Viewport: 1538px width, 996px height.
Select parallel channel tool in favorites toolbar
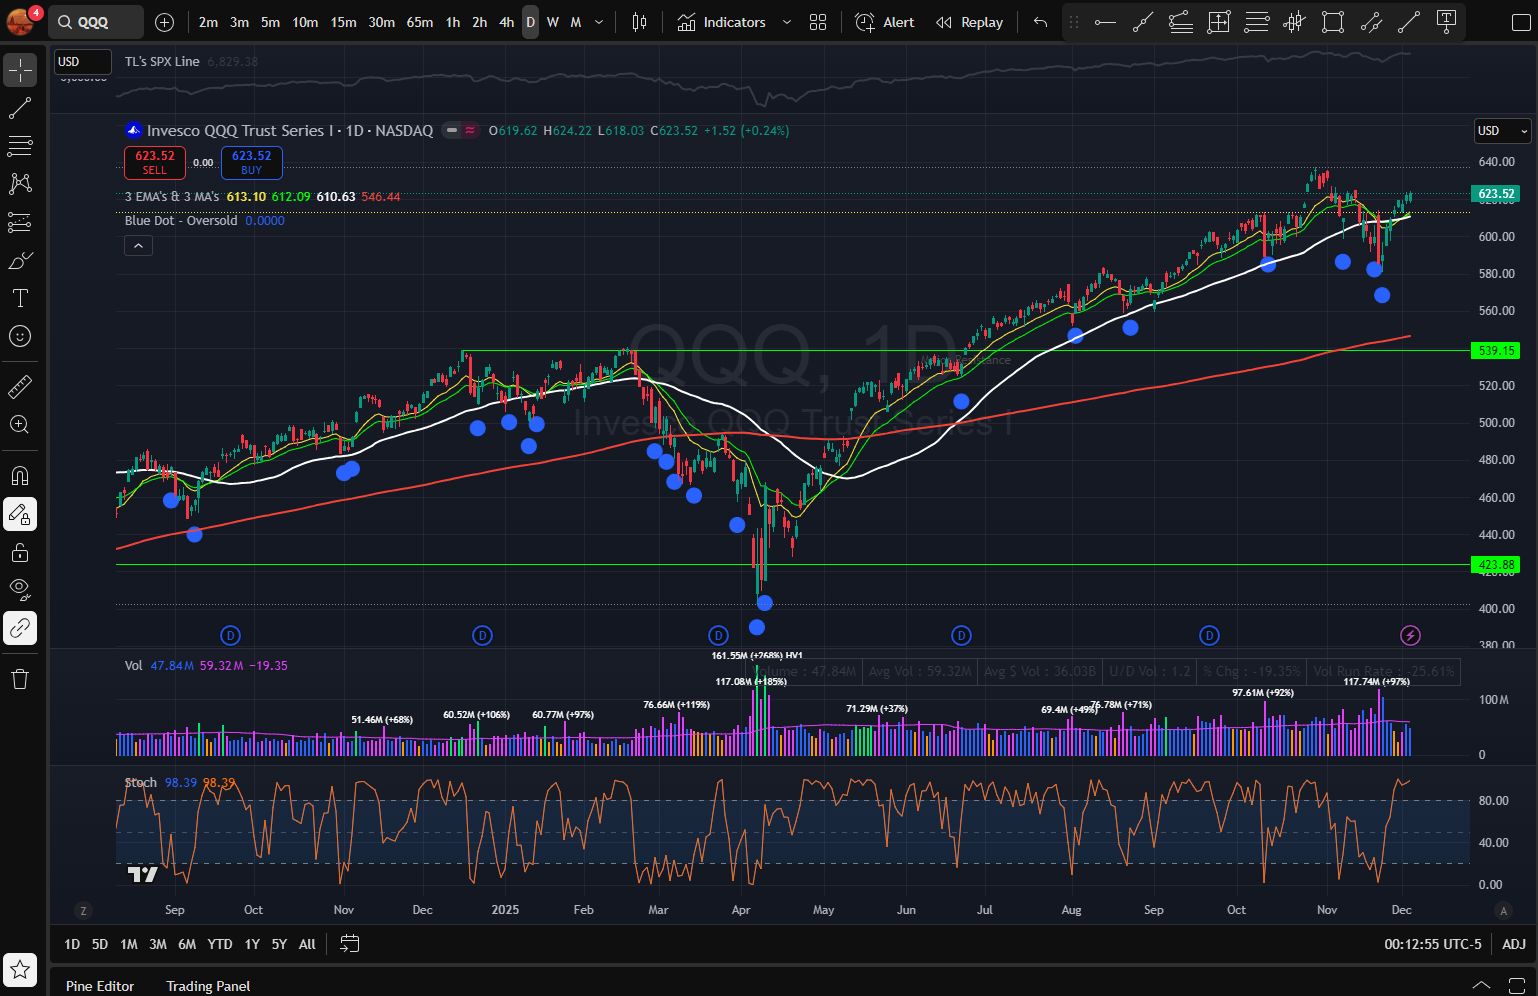point(1371,22)
